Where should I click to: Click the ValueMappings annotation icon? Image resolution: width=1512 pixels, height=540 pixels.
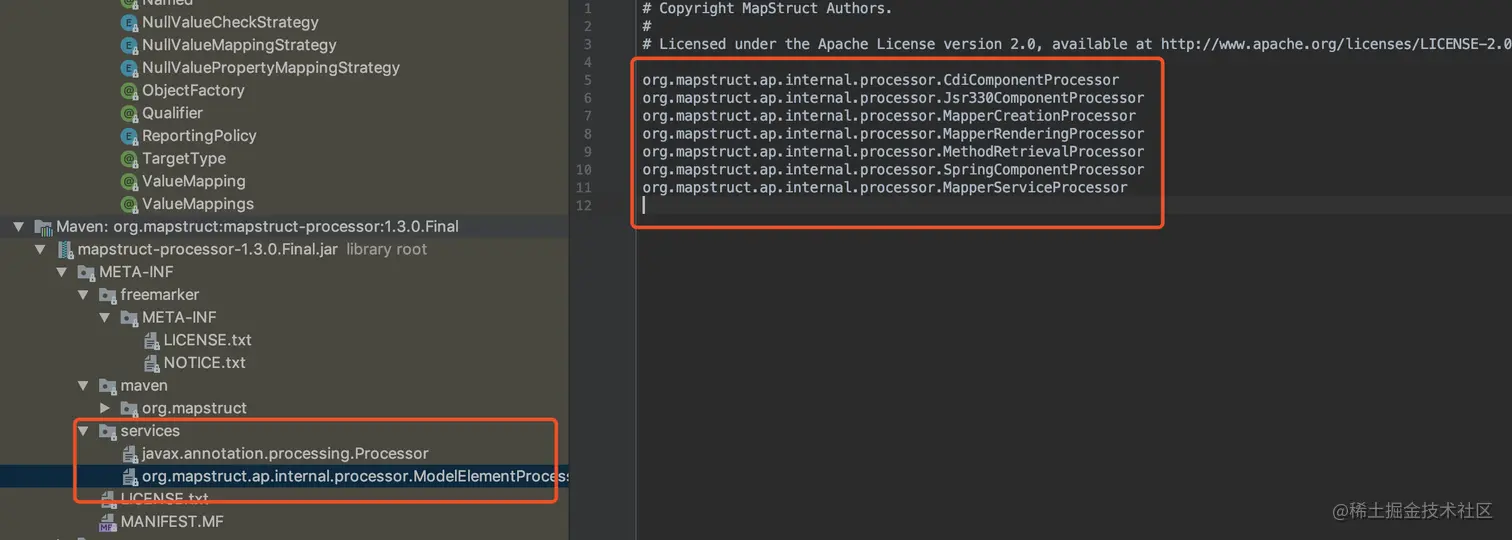pos(129,204)
